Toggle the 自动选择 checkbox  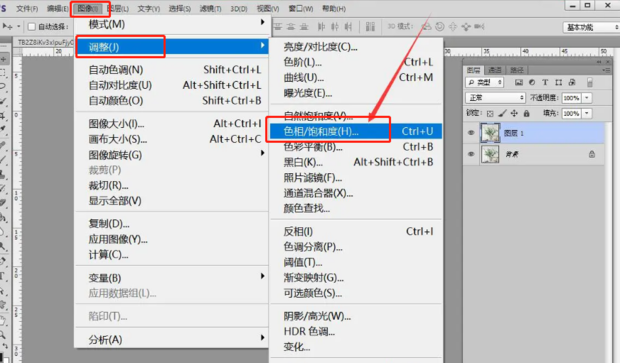(x=32, y=26)
